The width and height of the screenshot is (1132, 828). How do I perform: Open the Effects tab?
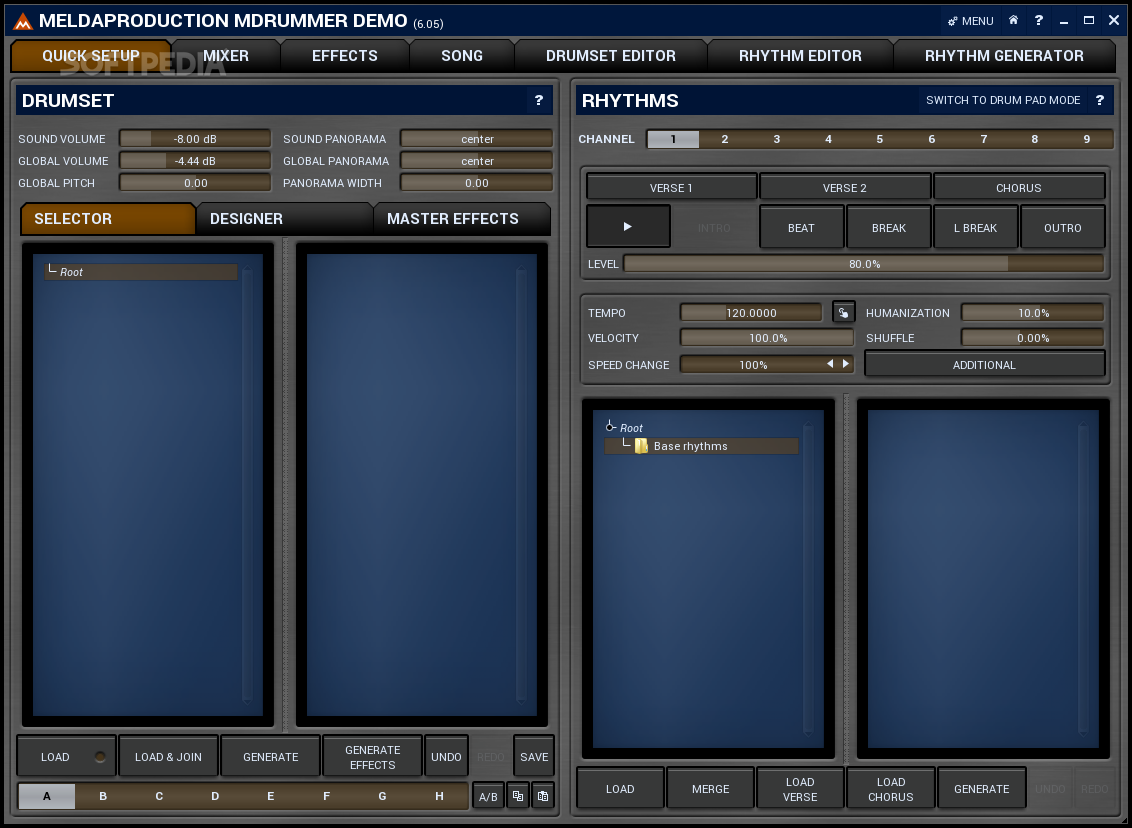tap(344, 56)
